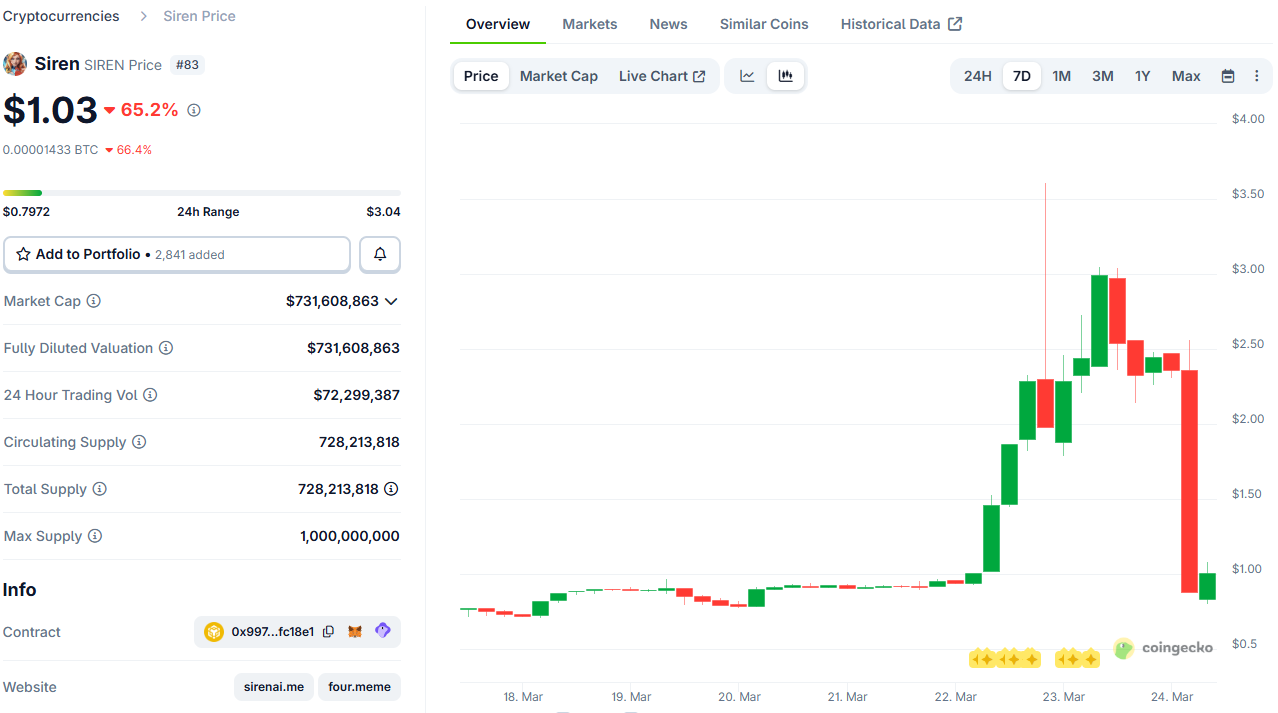Select the 24H timeframe toggle
This screenshot has height=713, width=1278.
tap(977, 75)
